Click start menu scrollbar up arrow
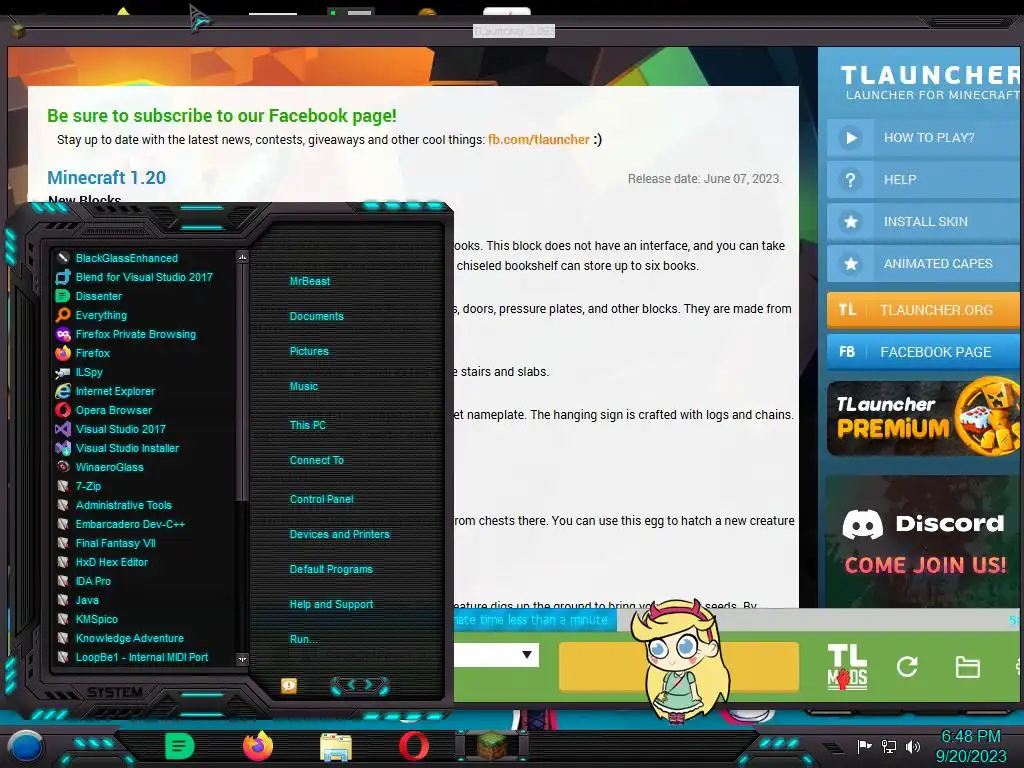 (x=242, y=257)
